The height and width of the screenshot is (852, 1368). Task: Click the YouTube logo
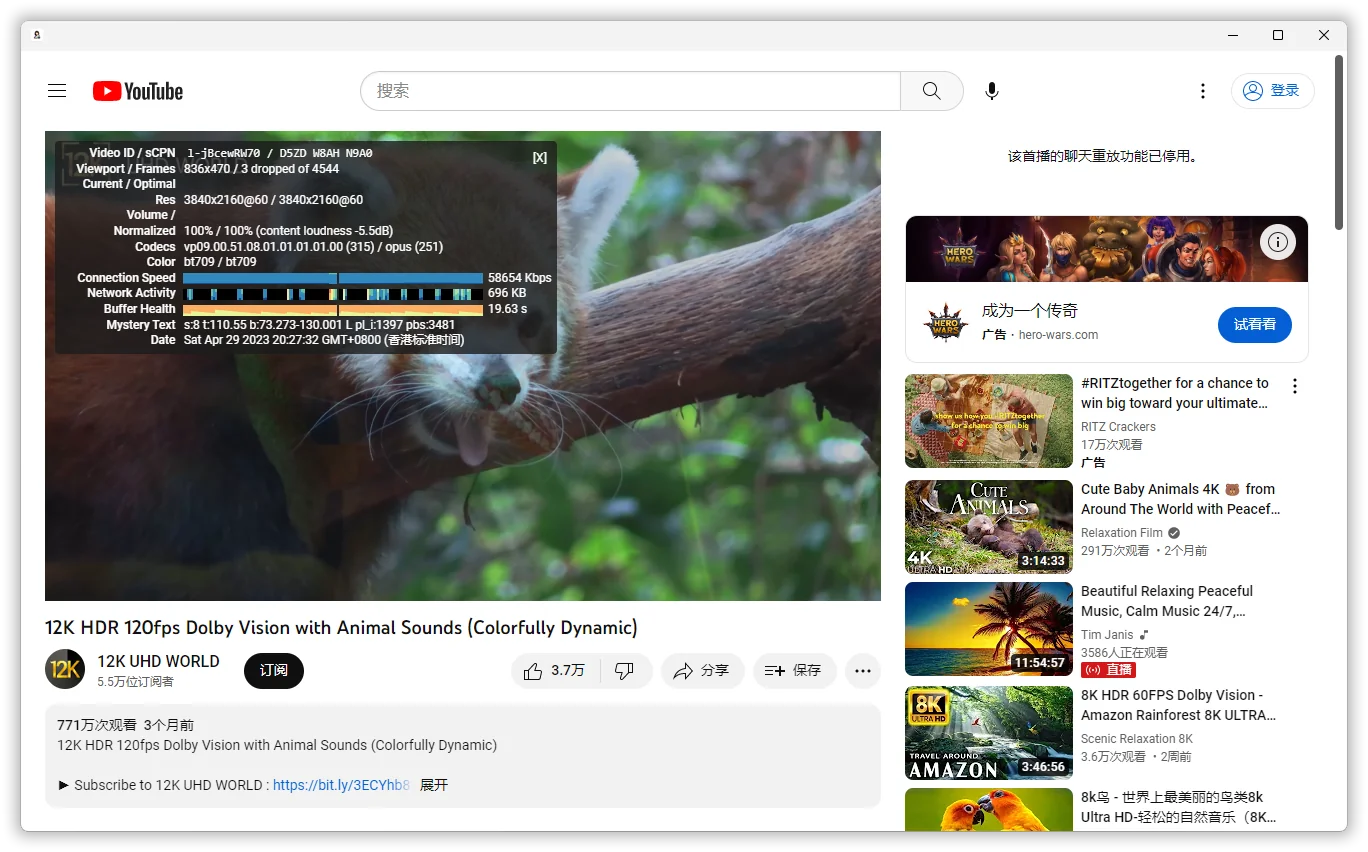[x=138, y=91]
